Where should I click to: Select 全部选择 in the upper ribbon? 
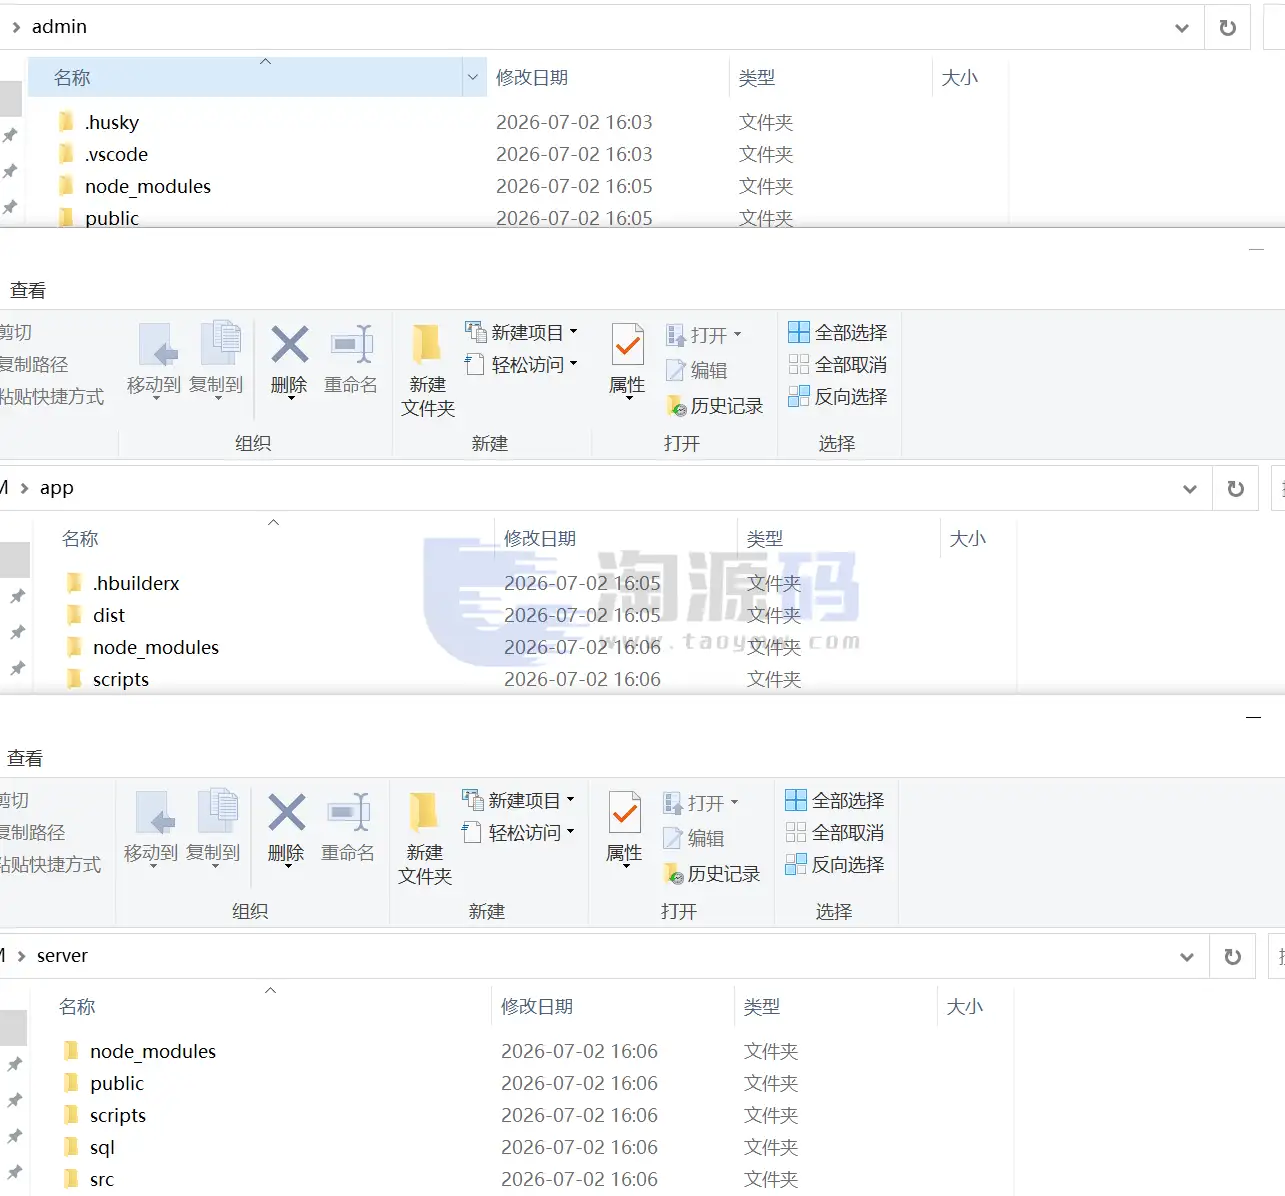point(837,332)
